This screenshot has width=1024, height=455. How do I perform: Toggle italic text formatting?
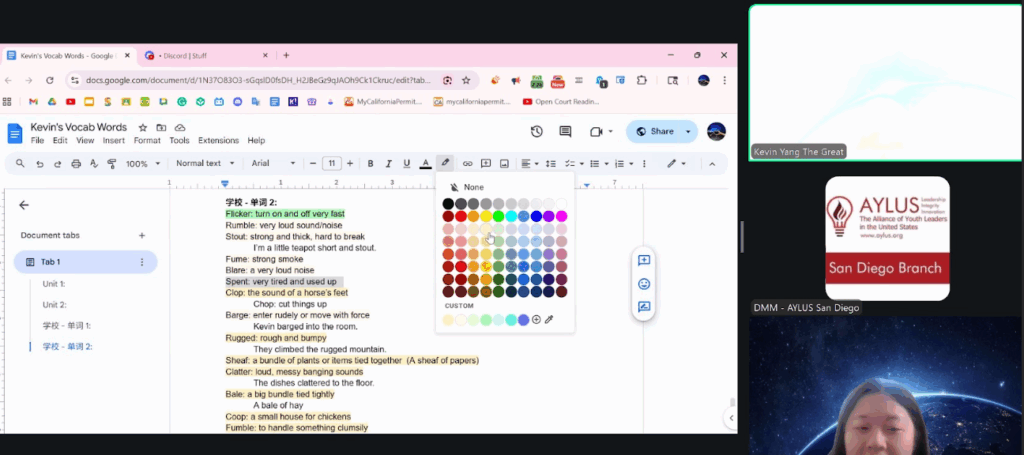388,163
